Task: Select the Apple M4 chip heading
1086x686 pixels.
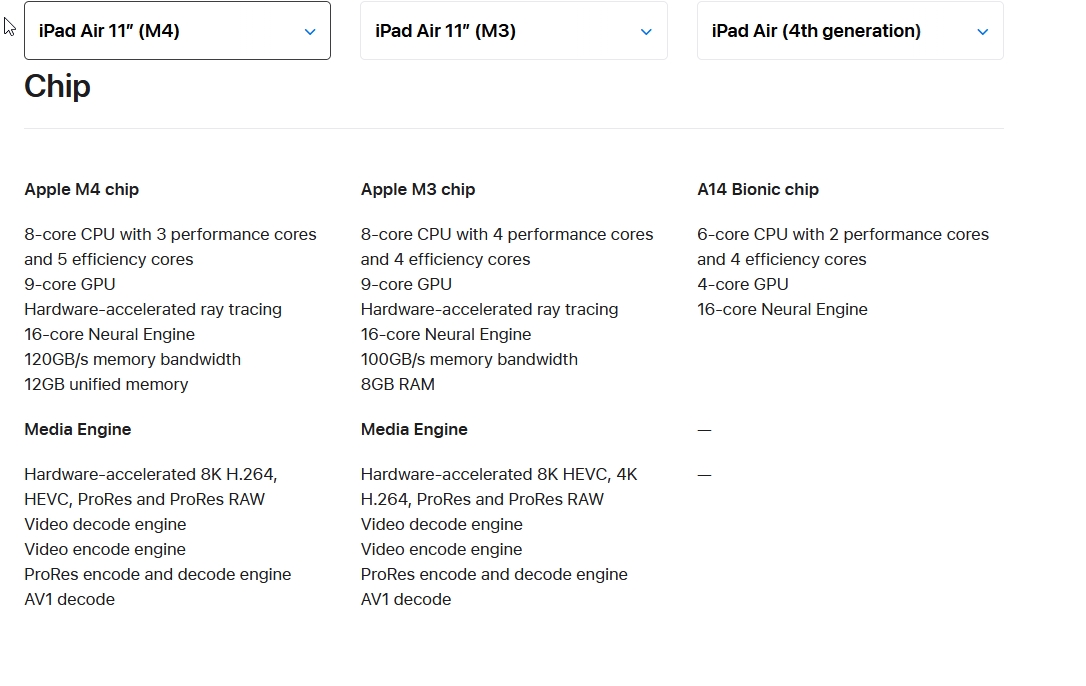Action: [82, 189]
